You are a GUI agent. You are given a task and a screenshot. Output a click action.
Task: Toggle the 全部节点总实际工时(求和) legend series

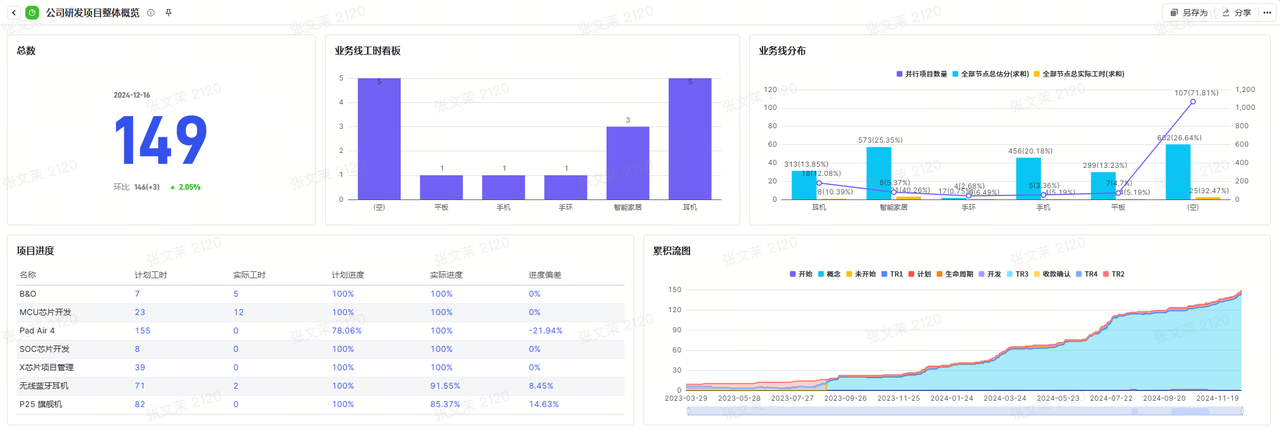(x=1079, y=74)
